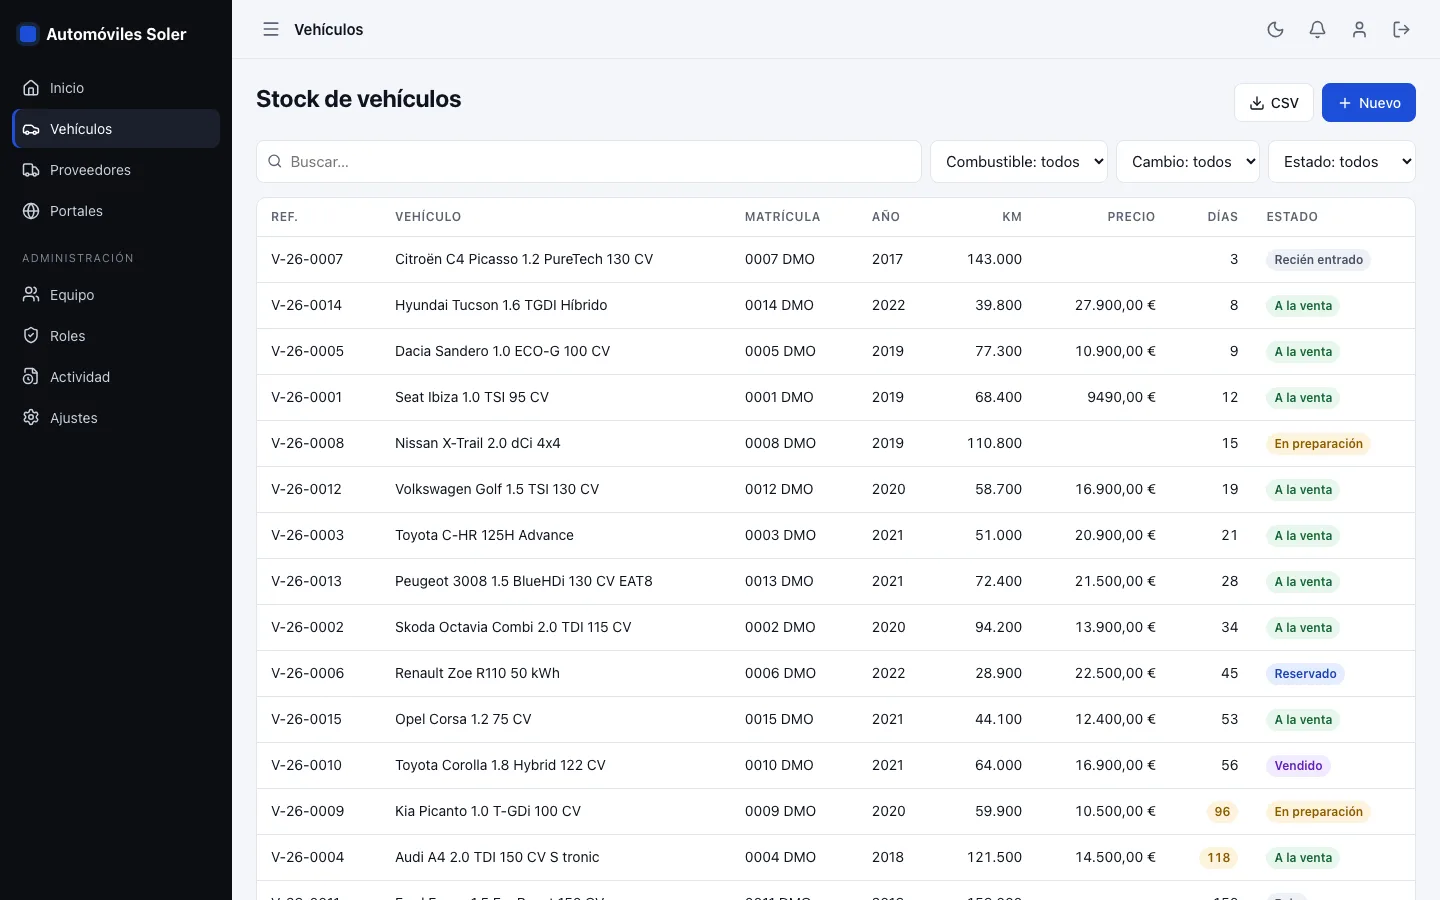Toggle the sidebar with the hamburger icon
The height and width of the screenshot is (900, 1440).
271,30
